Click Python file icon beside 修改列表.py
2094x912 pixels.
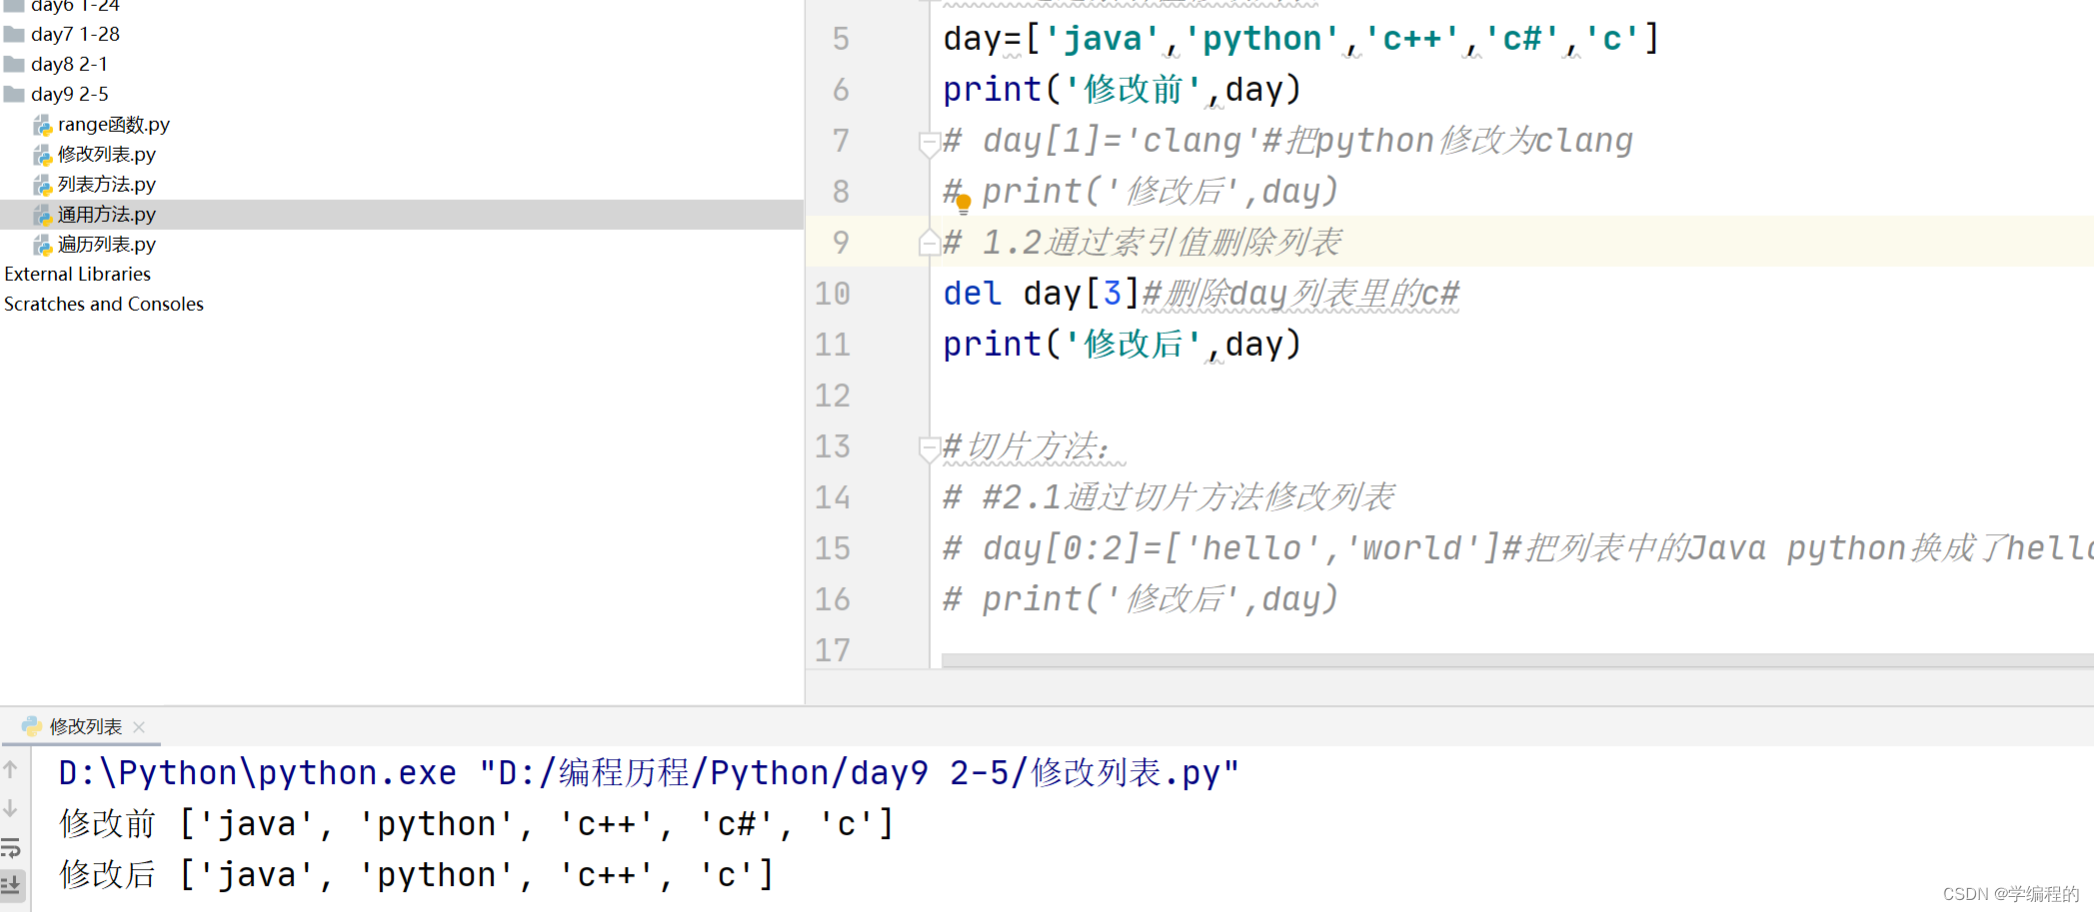[43, 155]
